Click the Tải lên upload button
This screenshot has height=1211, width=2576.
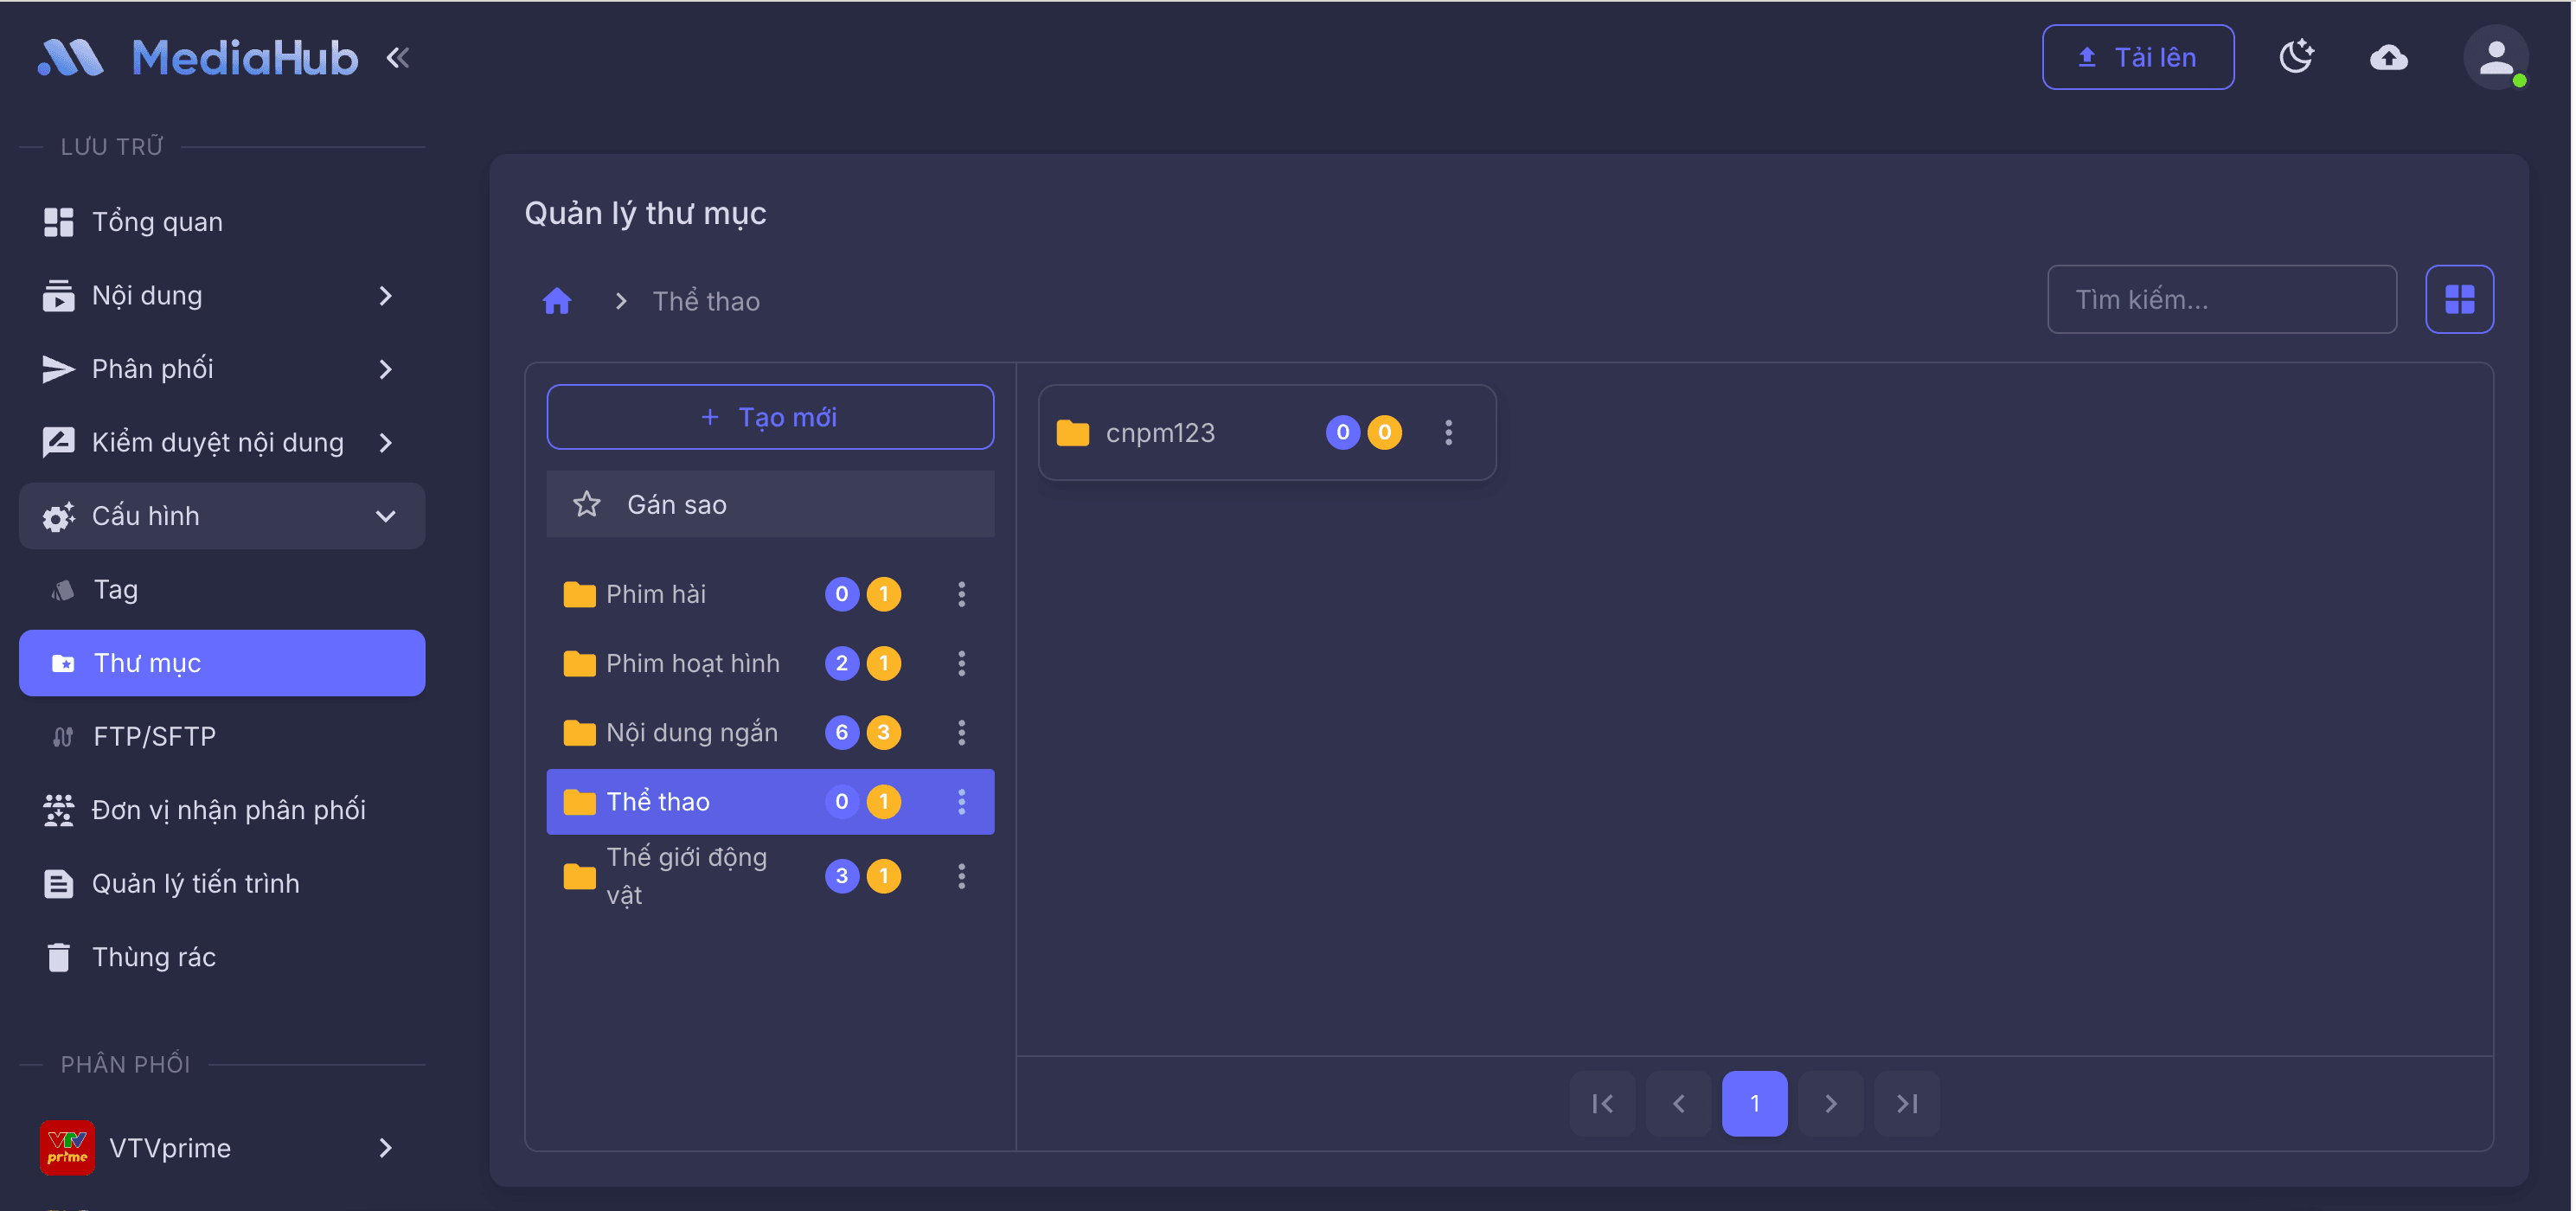[2137, 57]
